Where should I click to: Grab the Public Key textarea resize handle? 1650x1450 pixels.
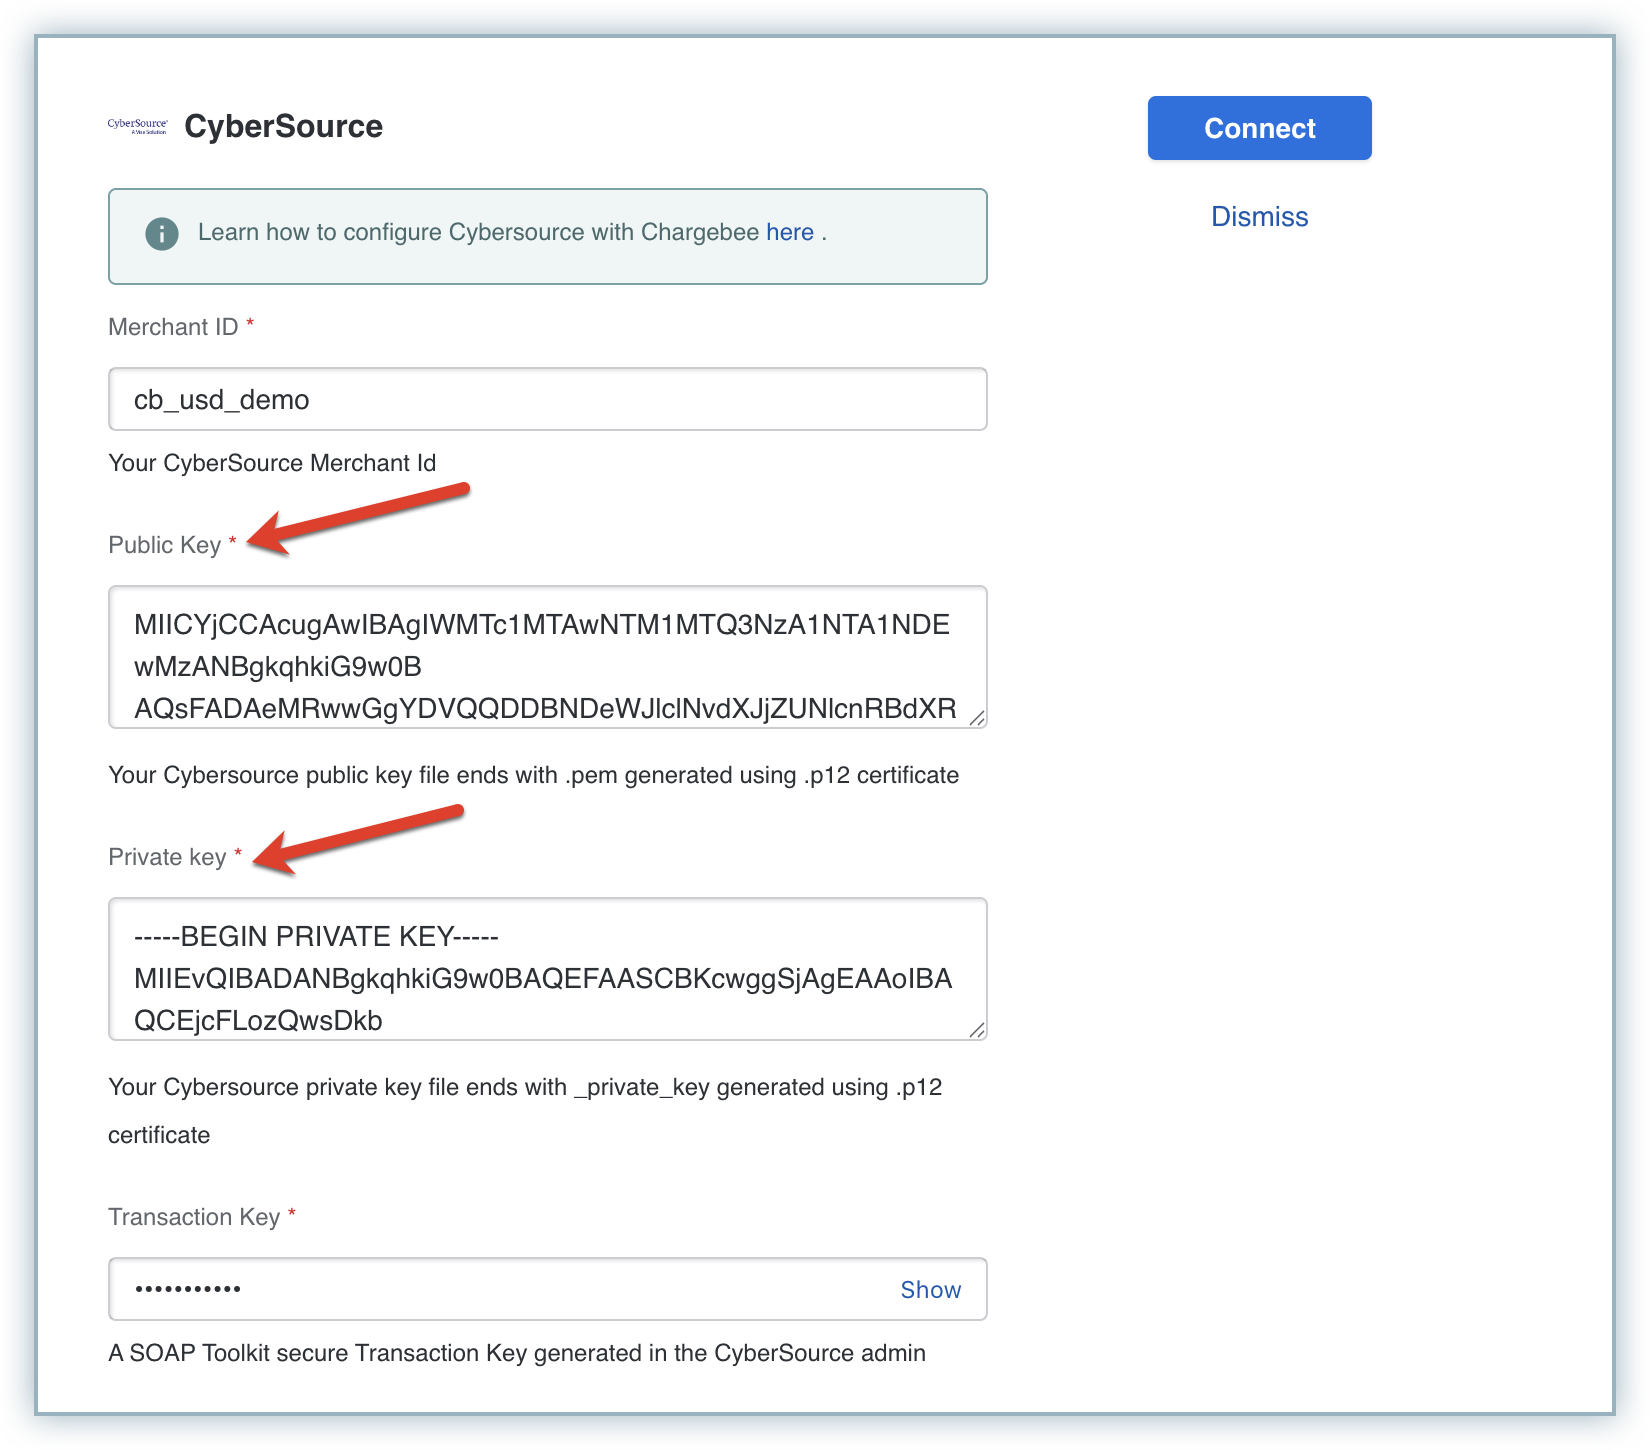point(977,718)
